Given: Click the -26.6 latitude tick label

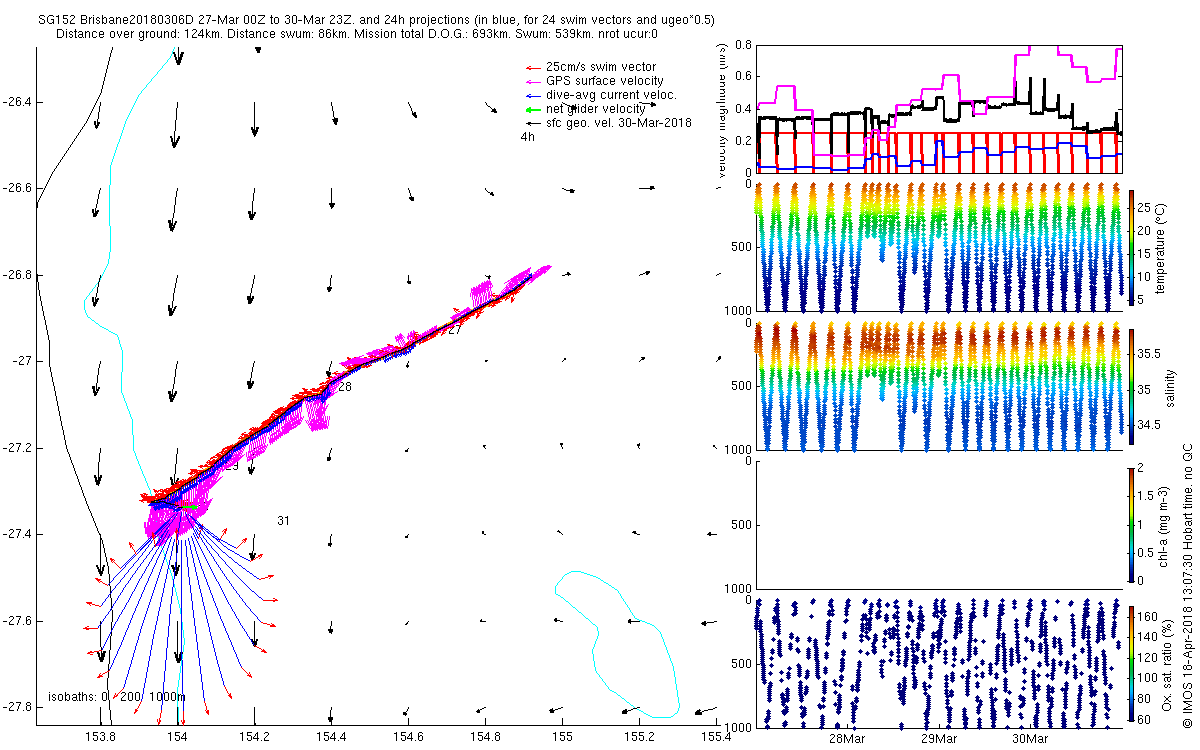Looking at the screenshot, I should point(18,188).
